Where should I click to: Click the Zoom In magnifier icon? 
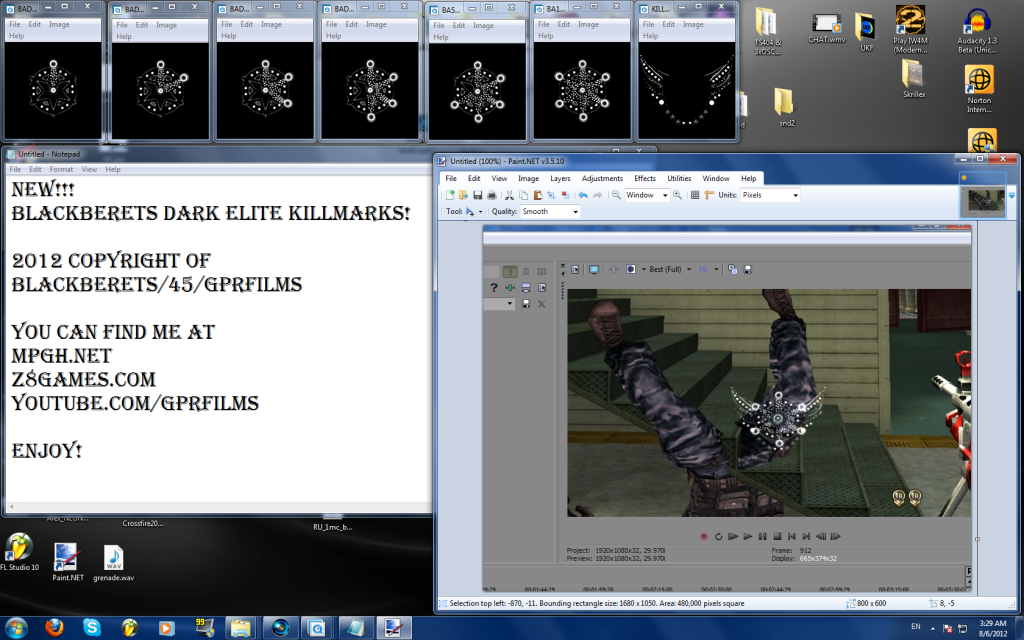tap(677, 195)
